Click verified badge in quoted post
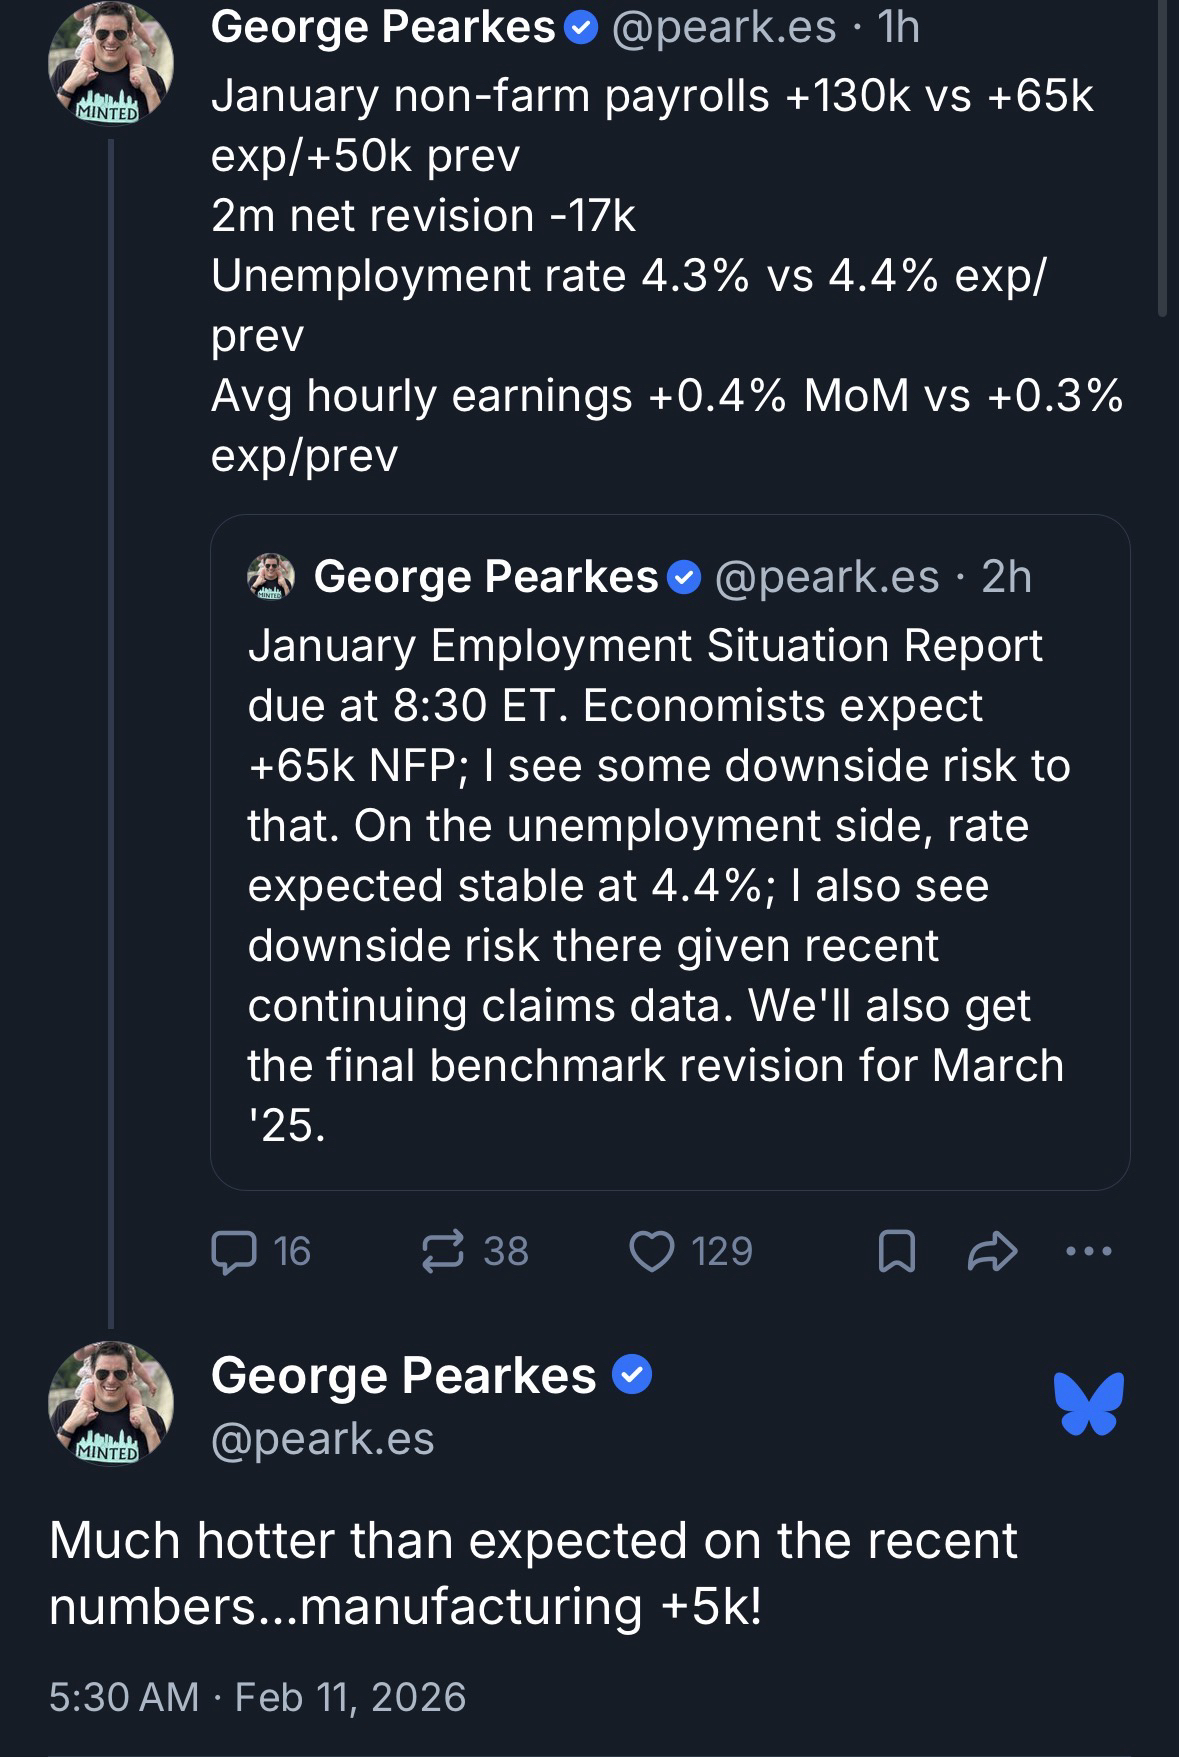 tap(684, 577)
